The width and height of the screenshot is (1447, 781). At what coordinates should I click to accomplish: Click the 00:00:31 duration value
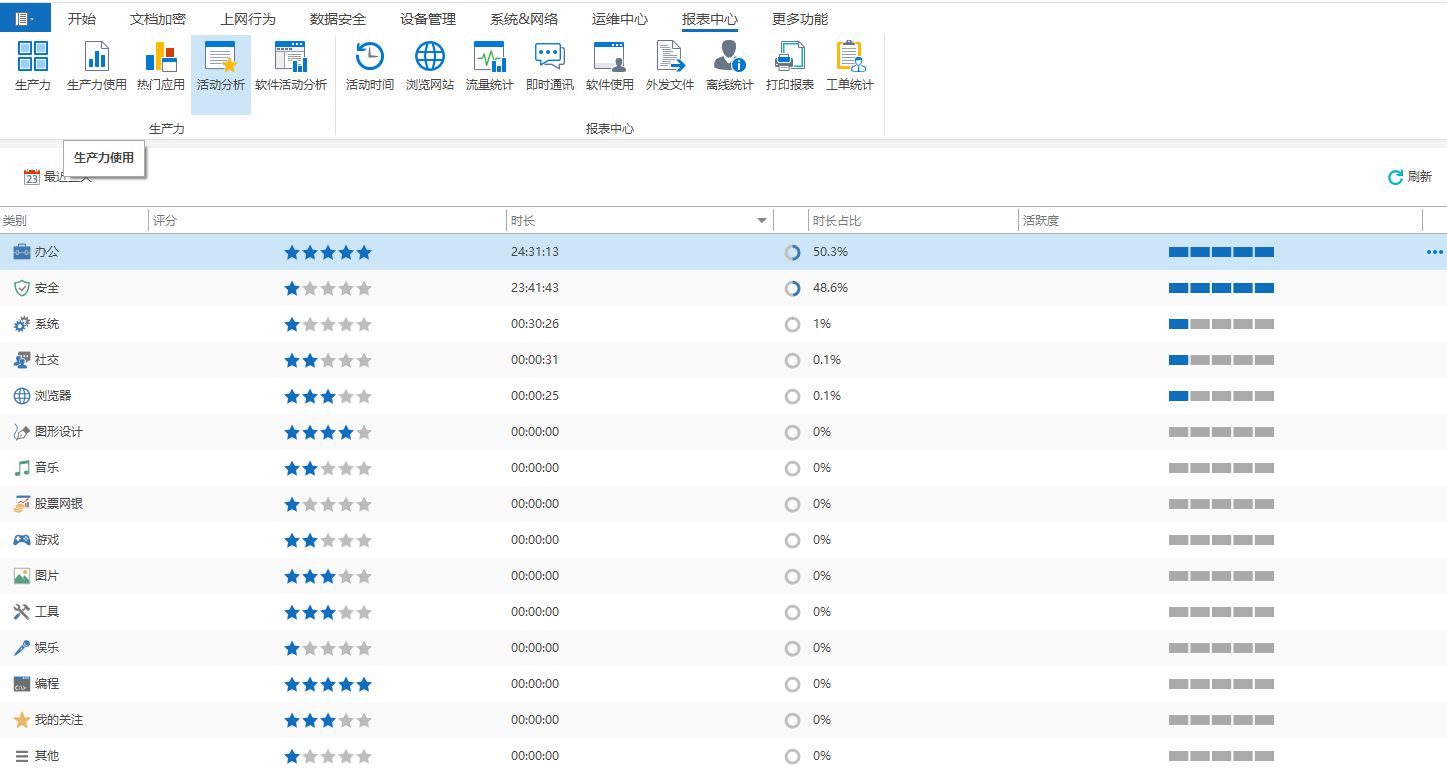535,360
